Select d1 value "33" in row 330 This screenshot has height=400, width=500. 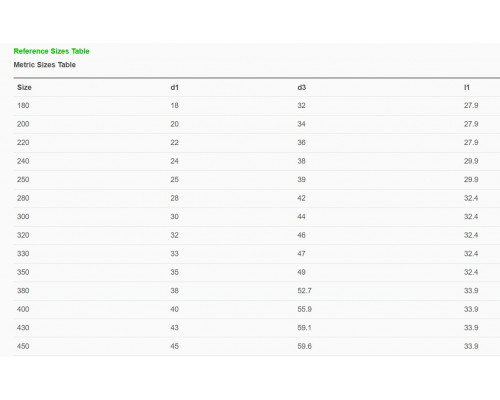(175, 253)
